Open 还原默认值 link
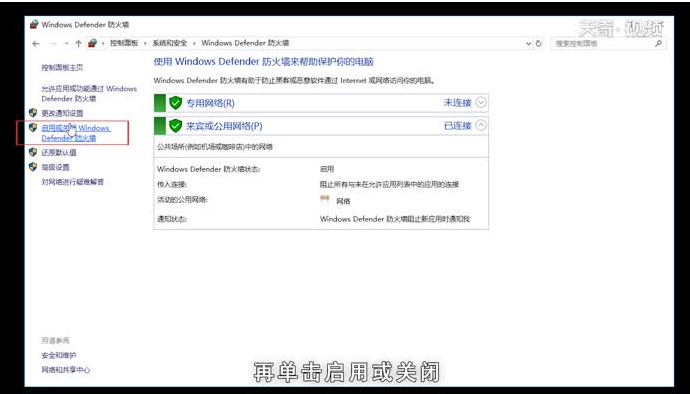690x394 pixels. coord(59,152)
